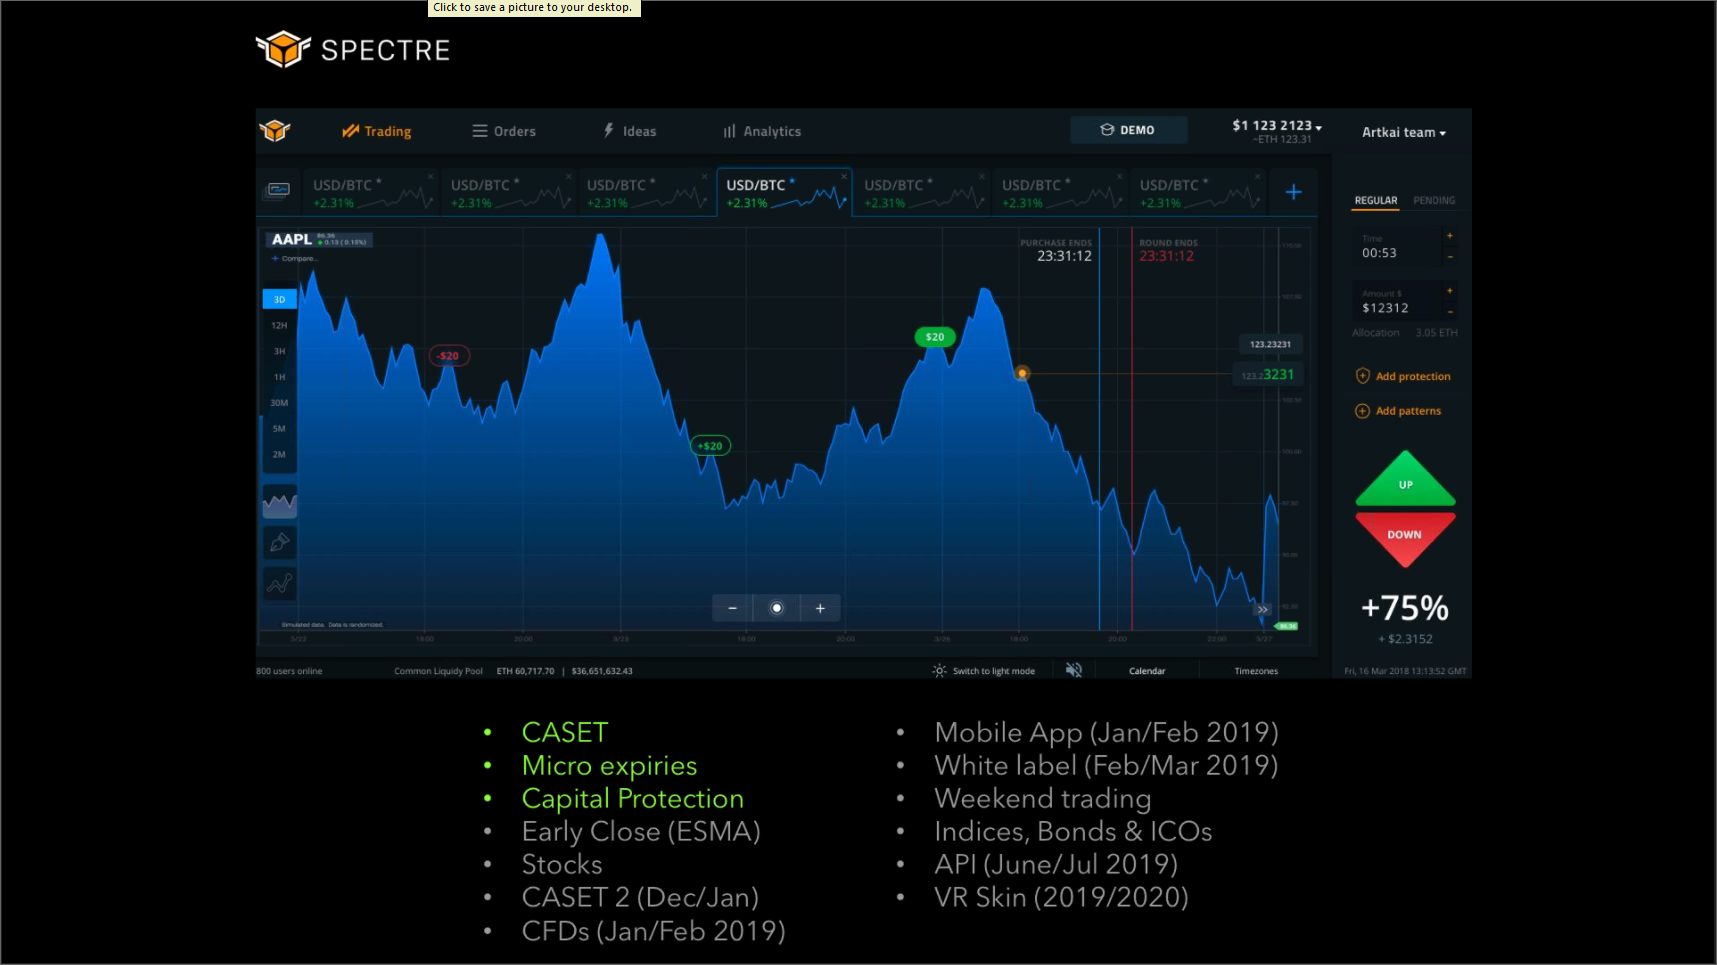This screenshot has height=965, width=1717.
Task: Select the 1H timeframe option
Action: [280, 377]
